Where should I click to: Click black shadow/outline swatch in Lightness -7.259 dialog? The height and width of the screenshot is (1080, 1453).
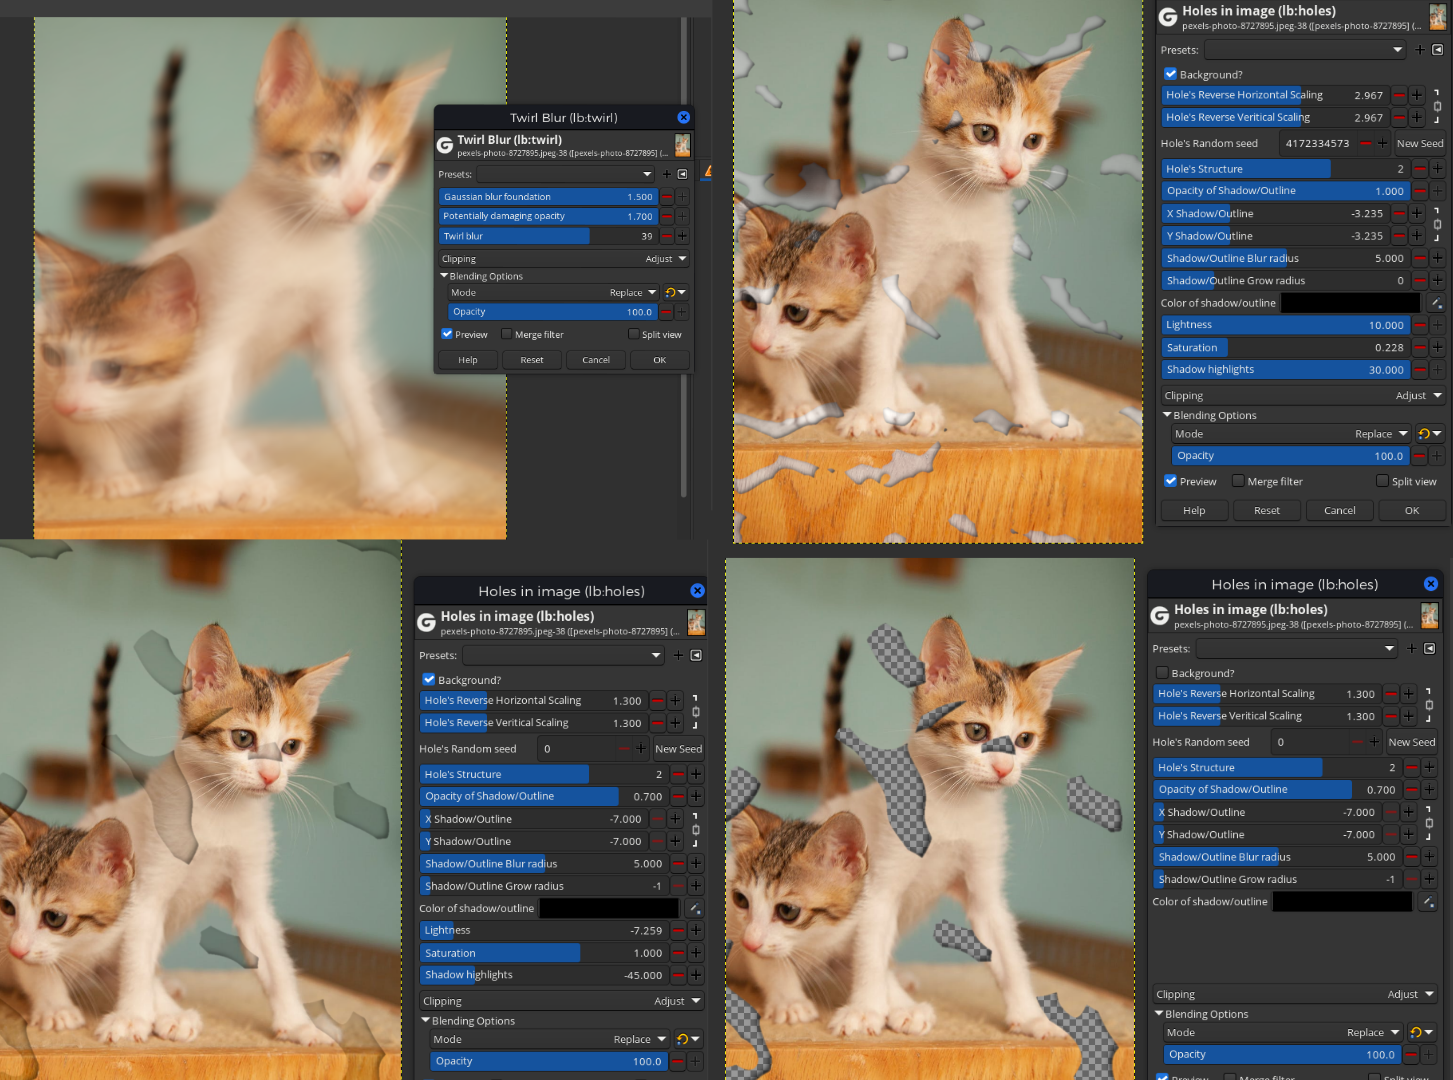[x=610, y=909]
